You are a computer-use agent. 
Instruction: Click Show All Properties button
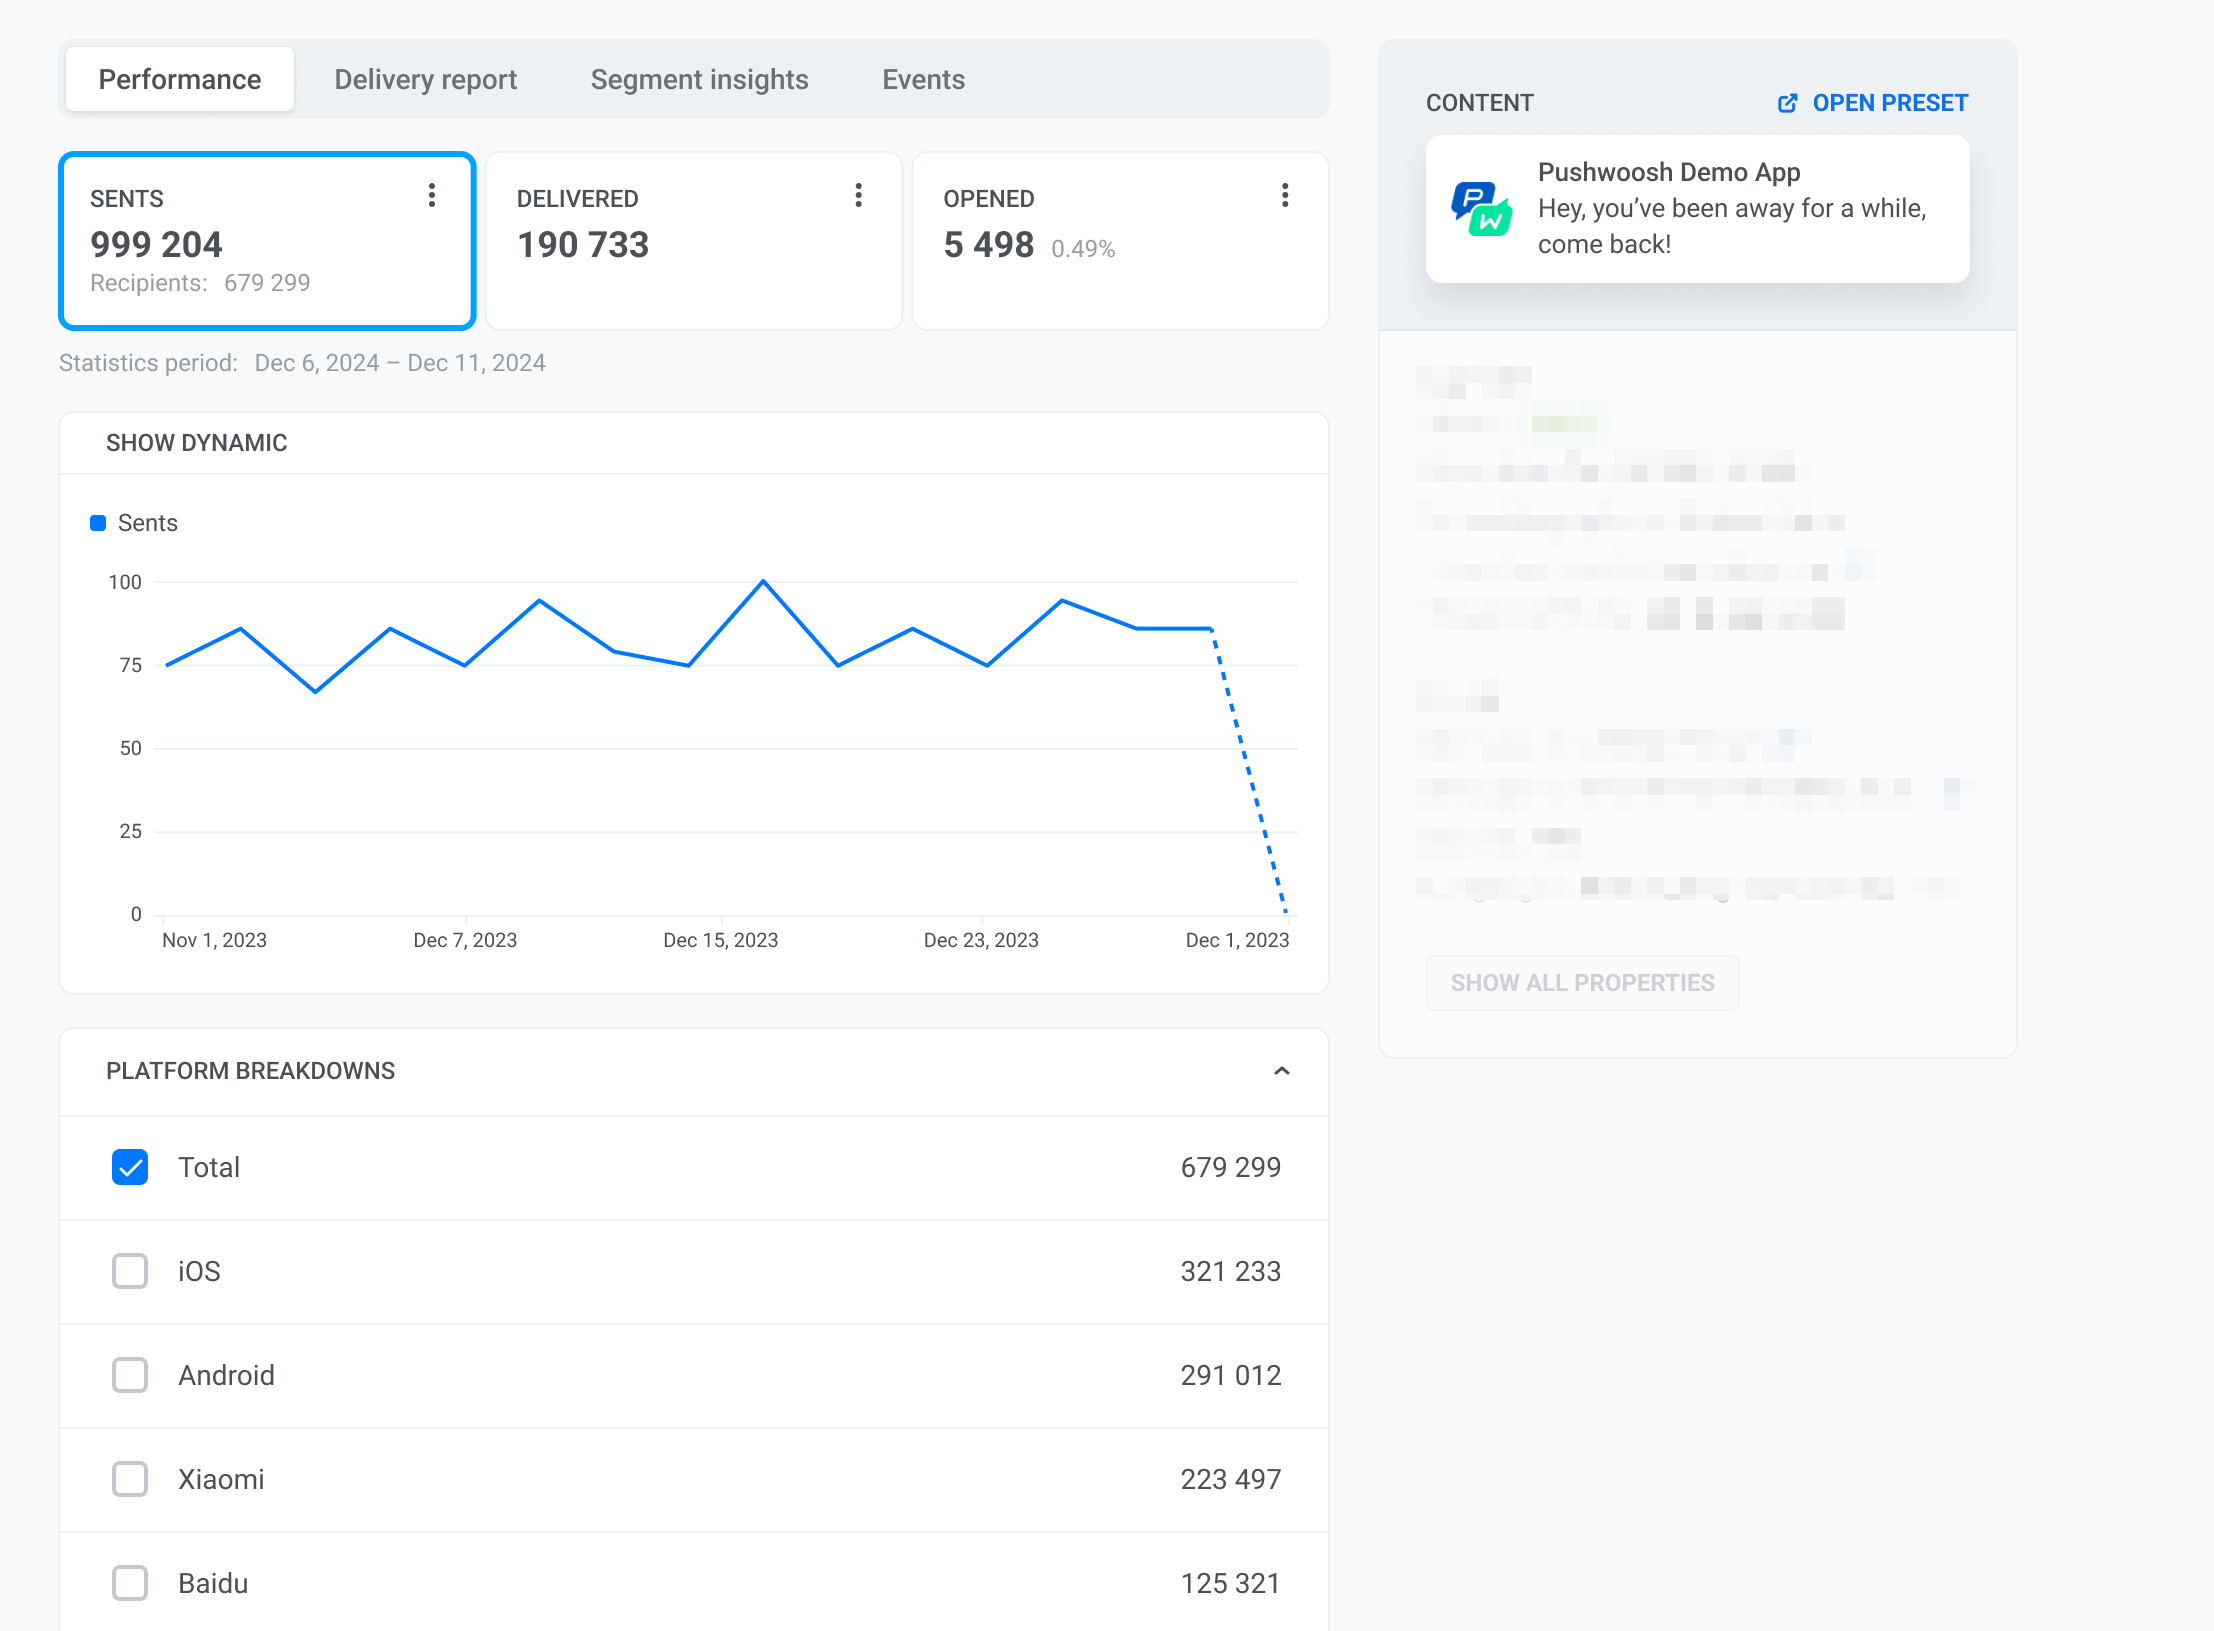coord(1583,983)
